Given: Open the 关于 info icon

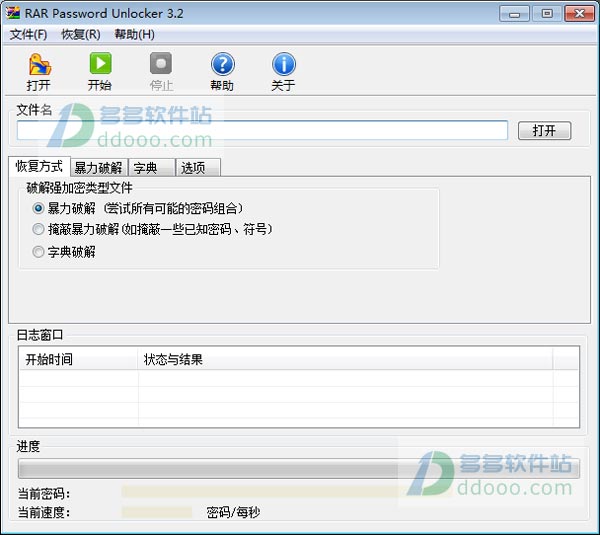Looking at the screenshot, I should click(x=284, y=64).
